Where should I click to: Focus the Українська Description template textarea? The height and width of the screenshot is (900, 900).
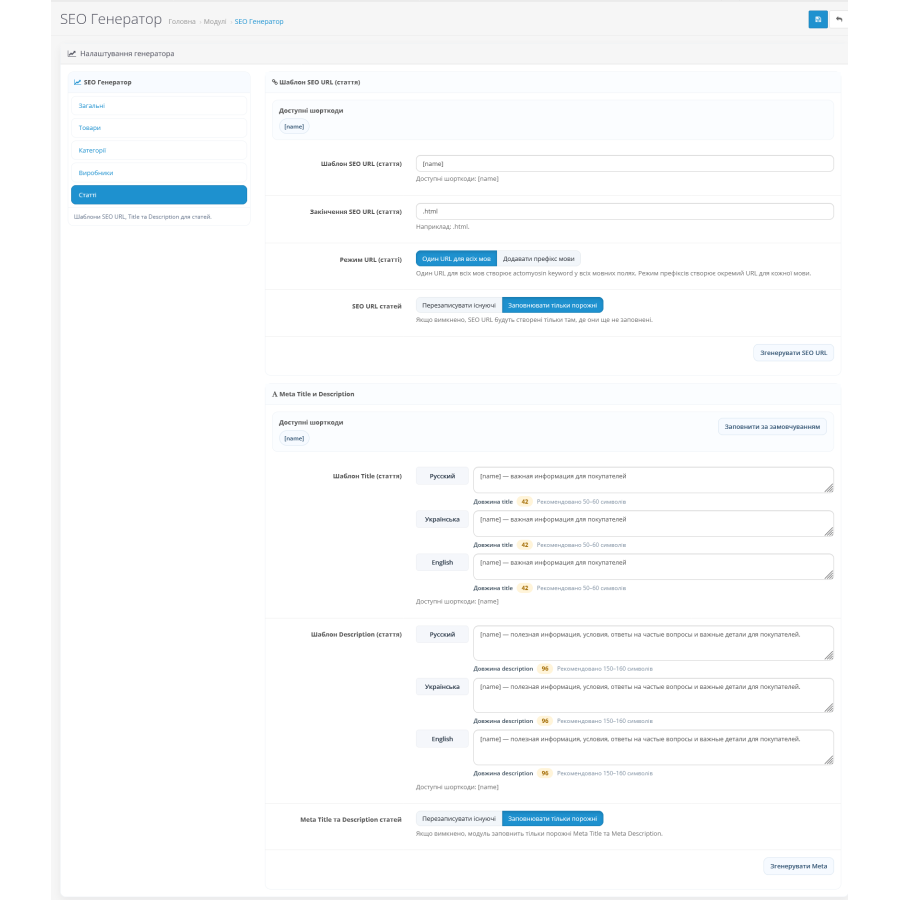(x=653, y=695)
